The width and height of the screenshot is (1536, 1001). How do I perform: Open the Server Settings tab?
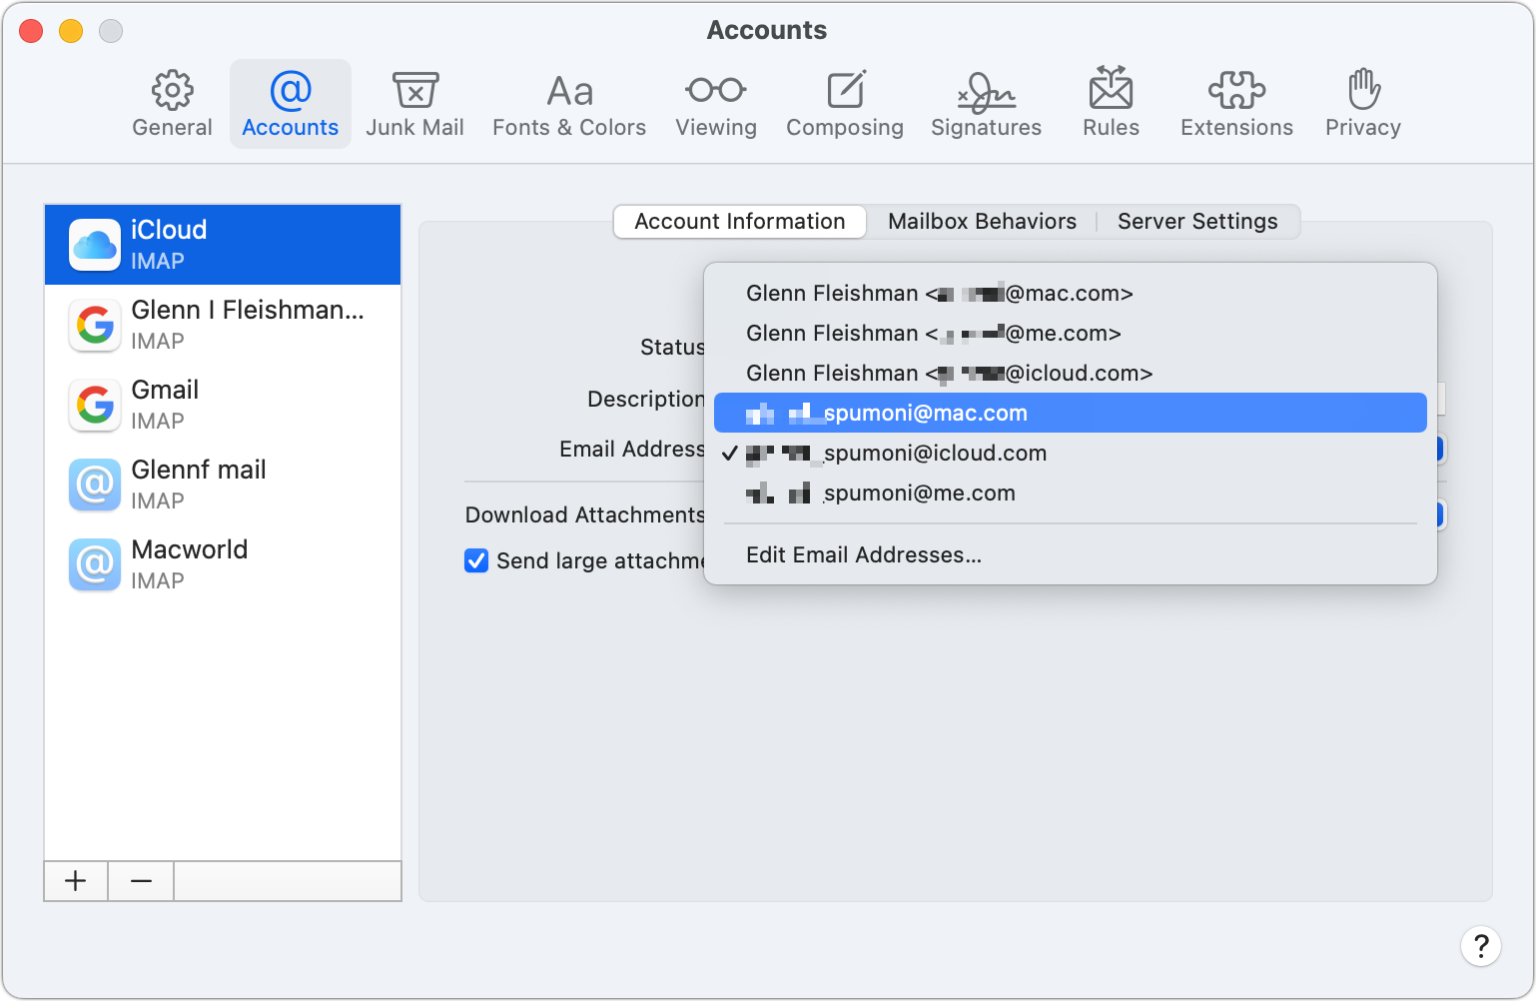point(1197,221)
